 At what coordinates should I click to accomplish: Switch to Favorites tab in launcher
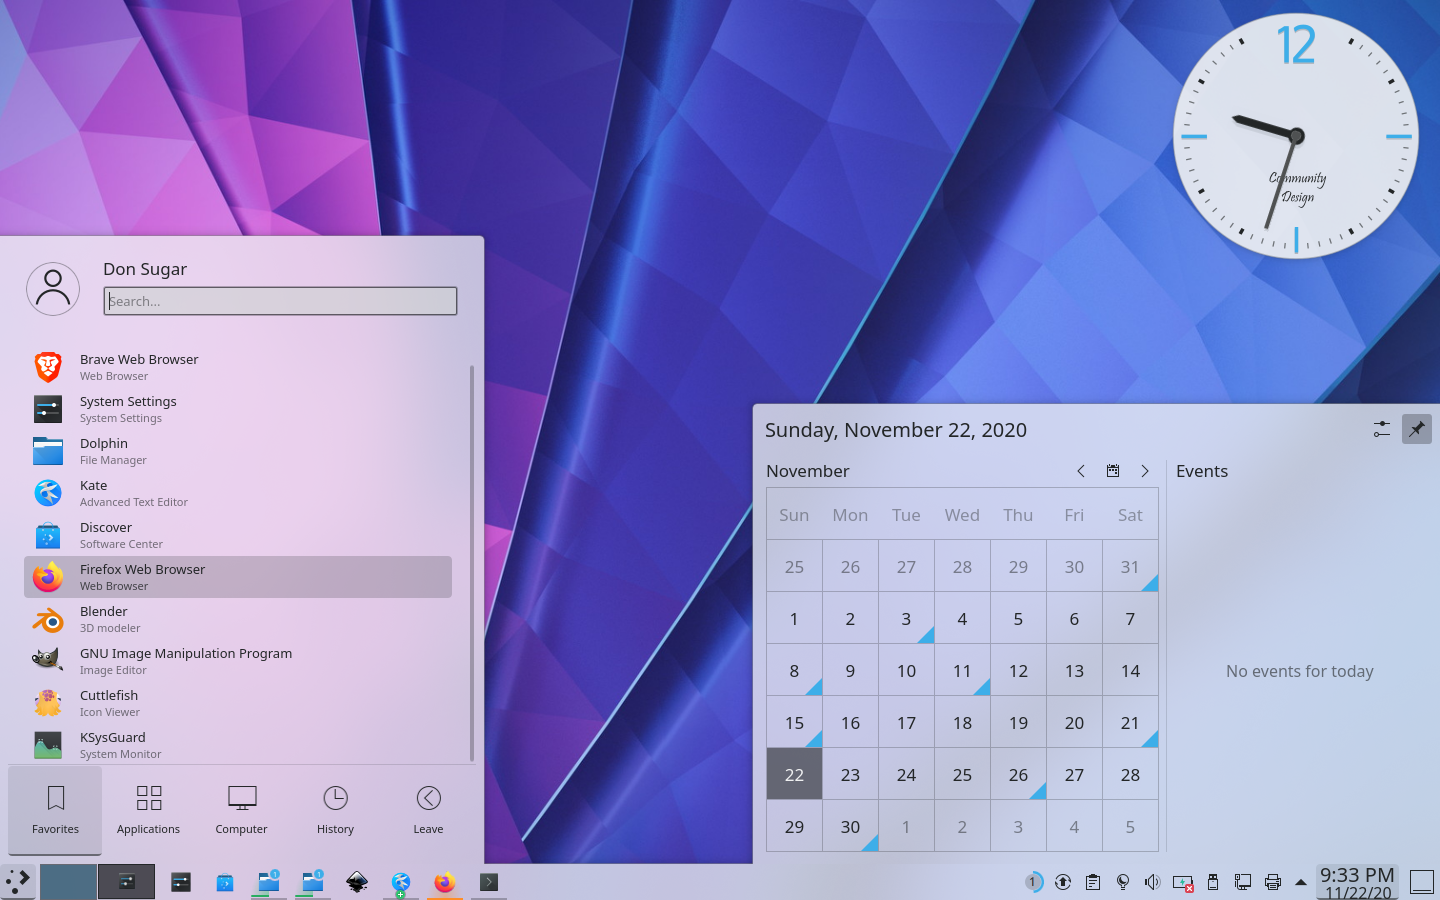(x=55, y=809)
